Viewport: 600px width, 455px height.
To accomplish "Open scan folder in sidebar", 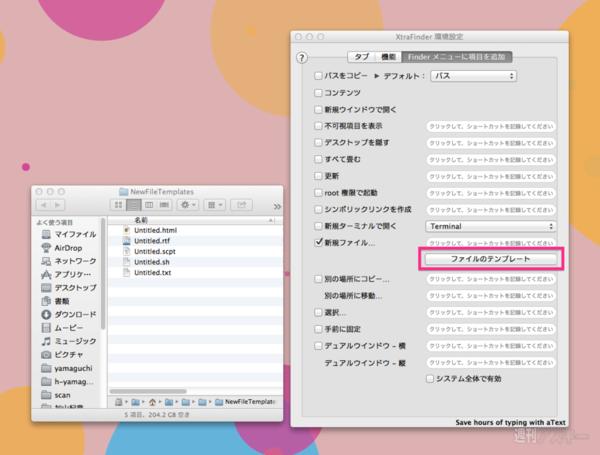I will coord(55,395).
